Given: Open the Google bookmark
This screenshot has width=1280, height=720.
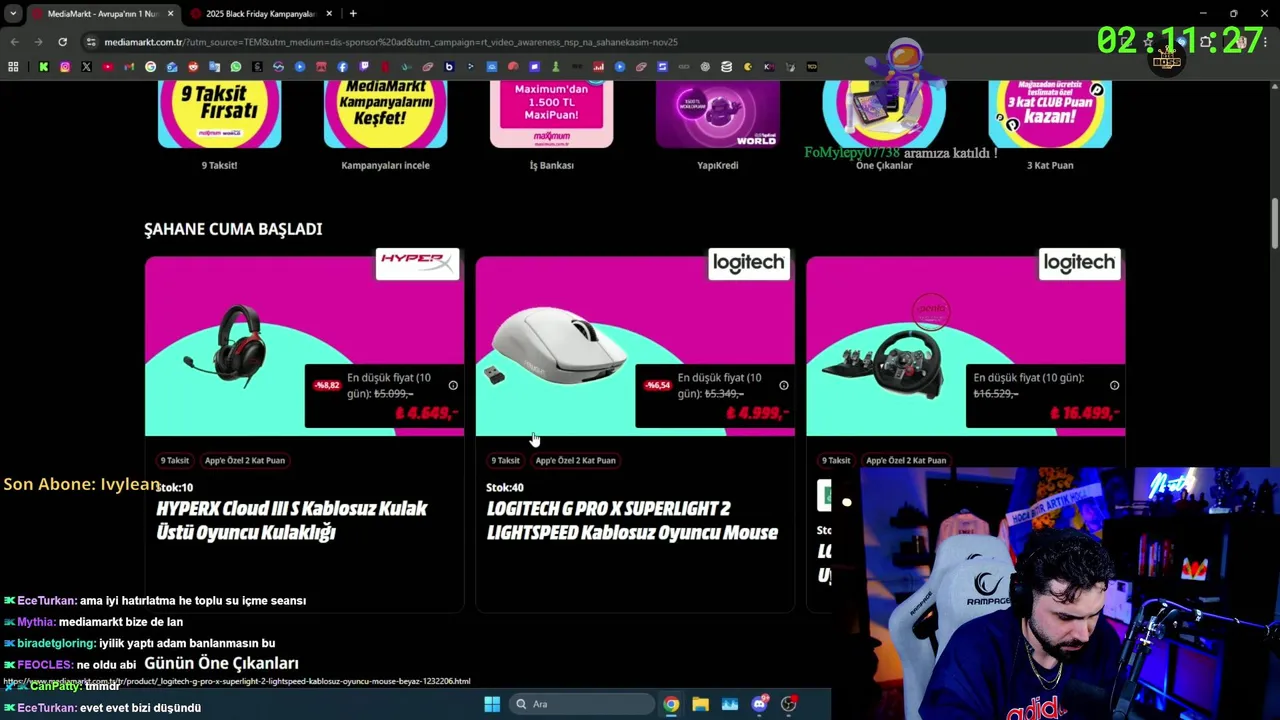Looking at the screenshot, I should click(x=150, y=67).
